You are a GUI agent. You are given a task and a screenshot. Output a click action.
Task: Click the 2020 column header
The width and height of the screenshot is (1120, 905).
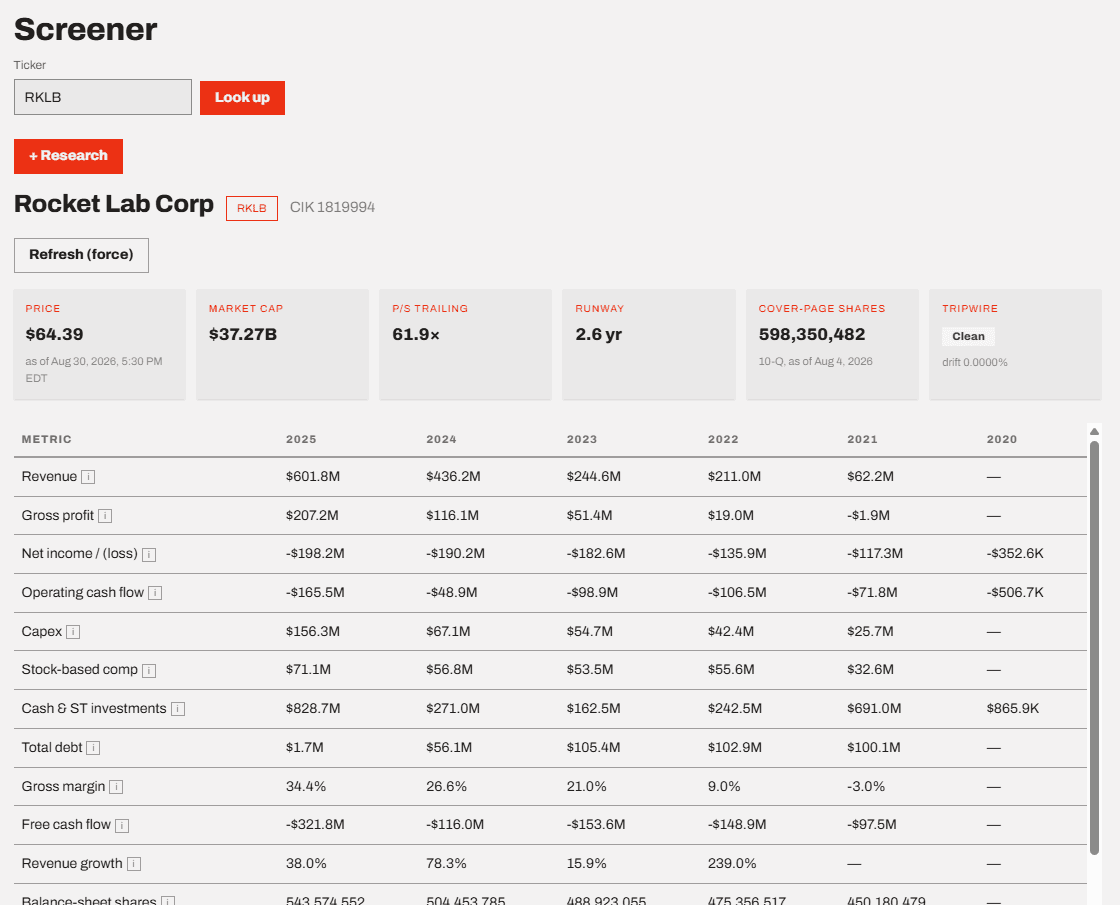coord(1001,439)
